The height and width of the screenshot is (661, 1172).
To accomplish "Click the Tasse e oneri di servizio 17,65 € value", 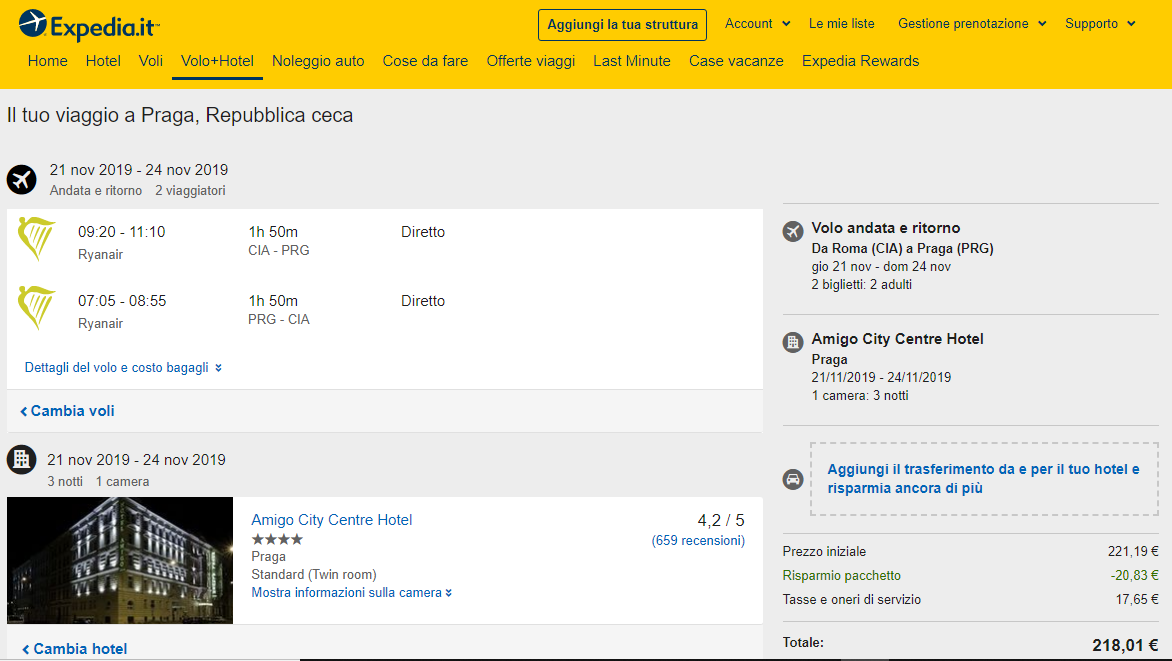I will coord(1137,599).
